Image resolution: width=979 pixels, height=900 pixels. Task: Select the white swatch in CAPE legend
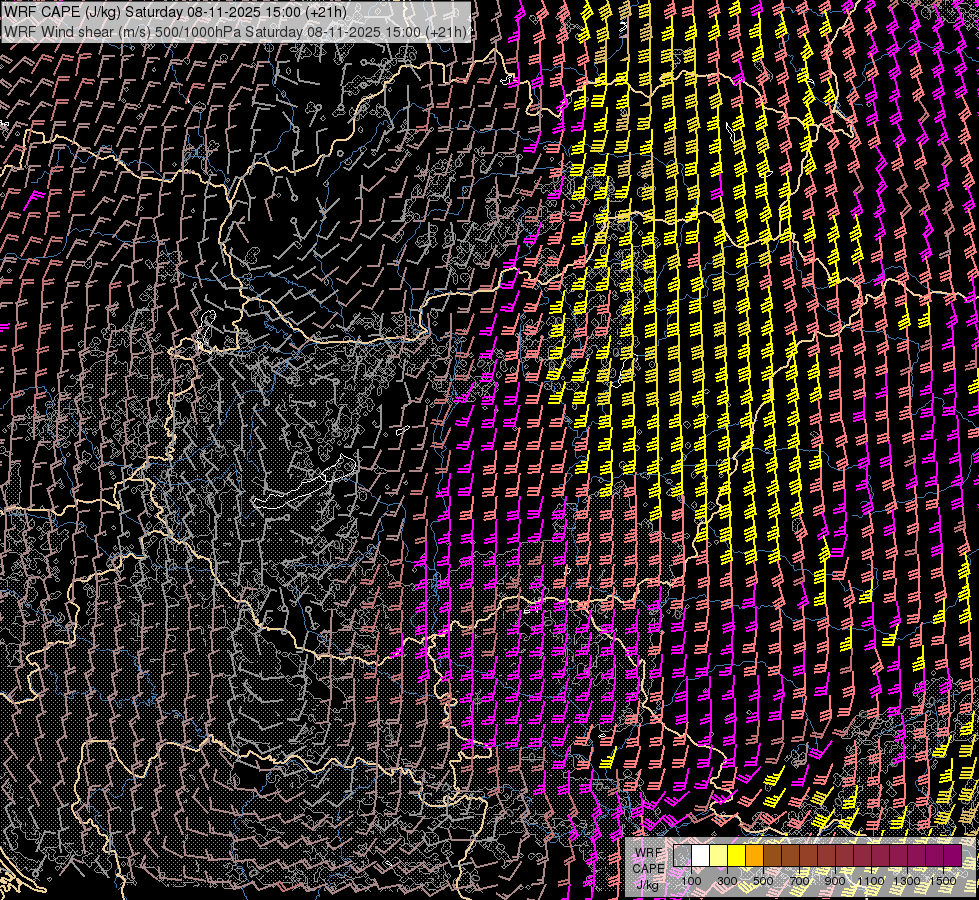click(700, 856)
